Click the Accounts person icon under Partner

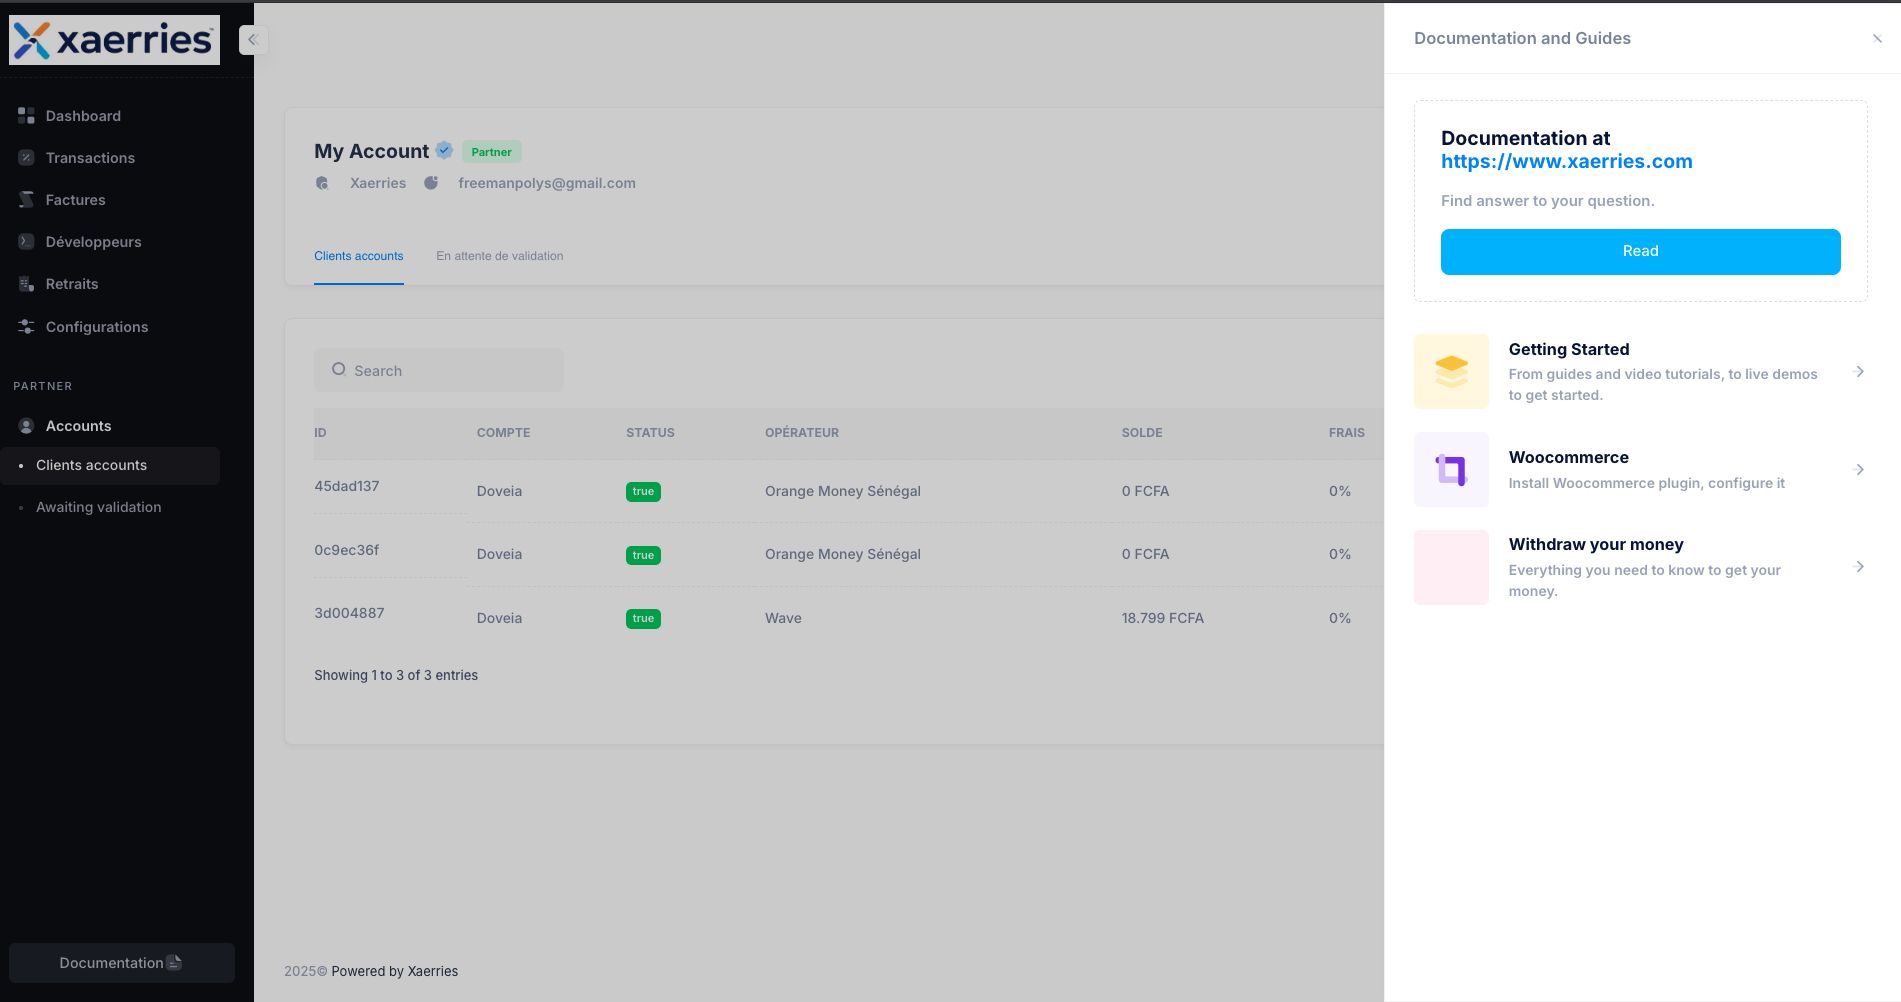tap(25, 425)
